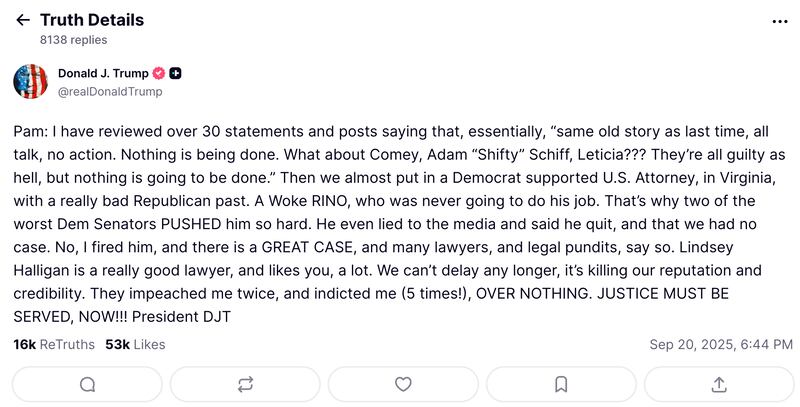Click the Truth Details page heading
Viewport: 800px width, 407px height.
92,20
